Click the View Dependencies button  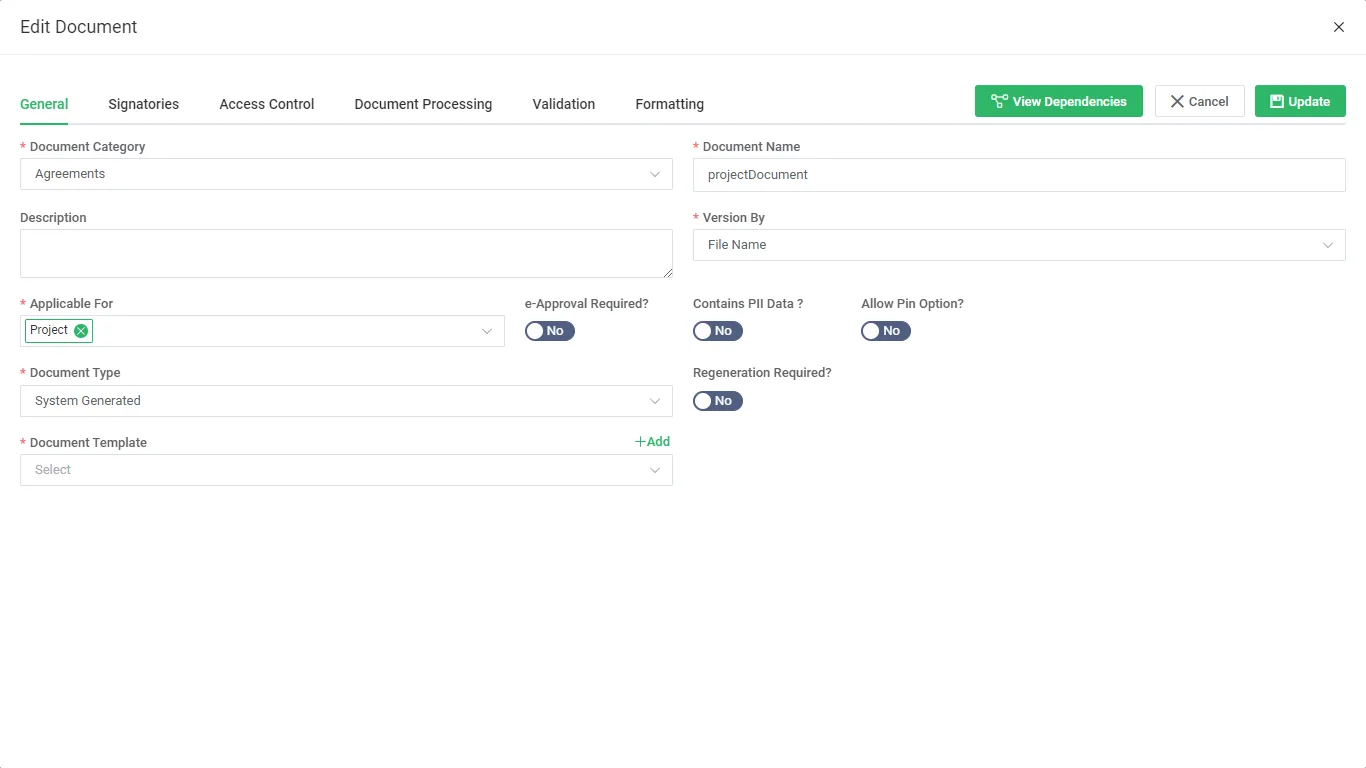coord(1058,101)
